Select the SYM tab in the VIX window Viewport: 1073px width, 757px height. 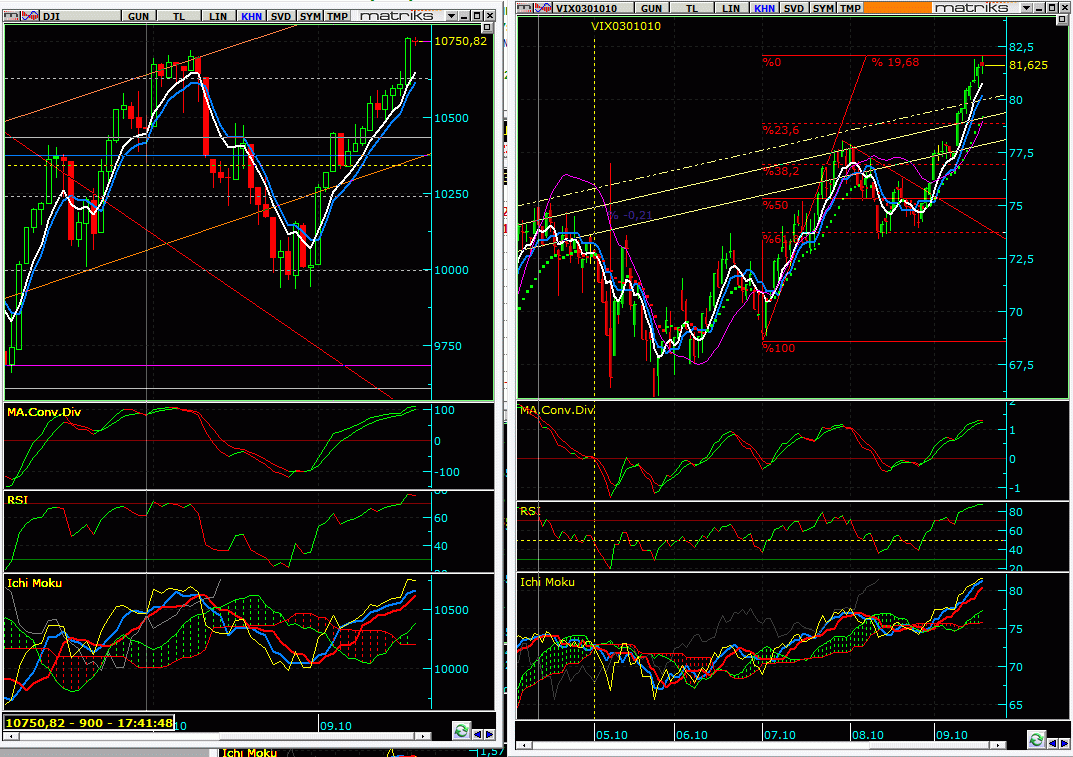tap(822, 8)
